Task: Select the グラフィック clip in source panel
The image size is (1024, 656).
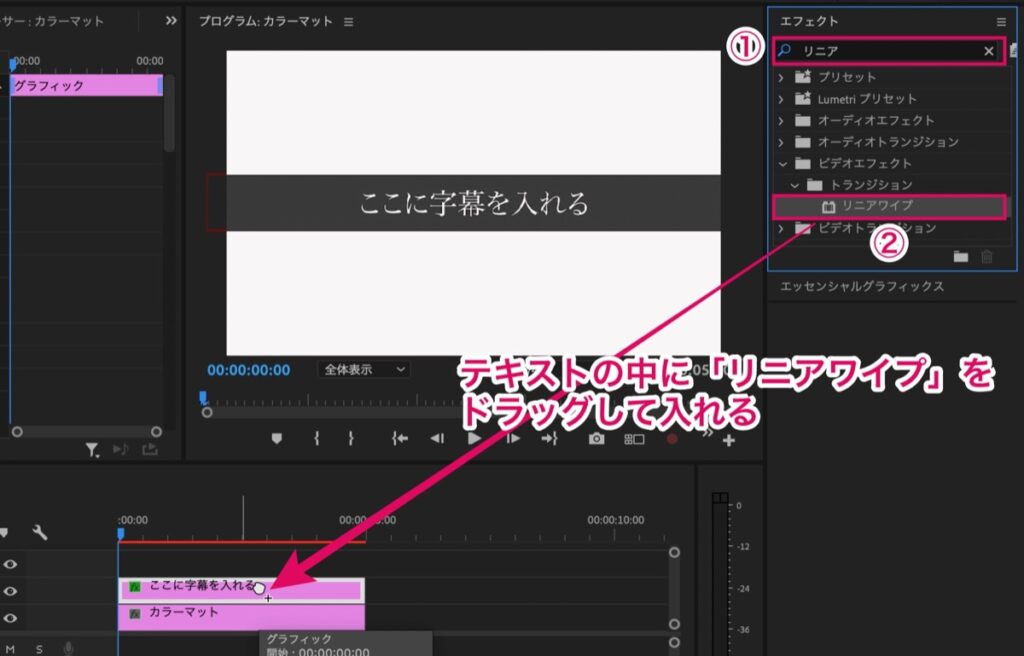Action: [x=86, y=86]
